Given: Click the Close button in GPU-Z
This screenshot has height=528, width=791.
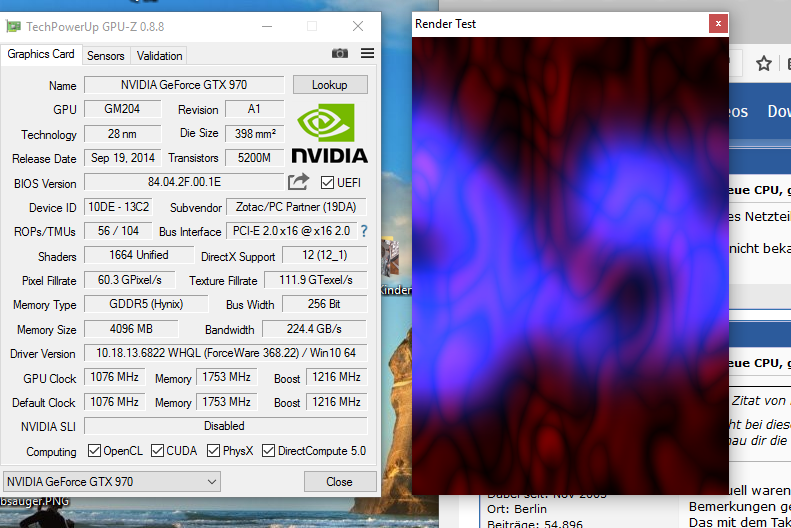Looking at the screenshot, I should tap(340, 482).
